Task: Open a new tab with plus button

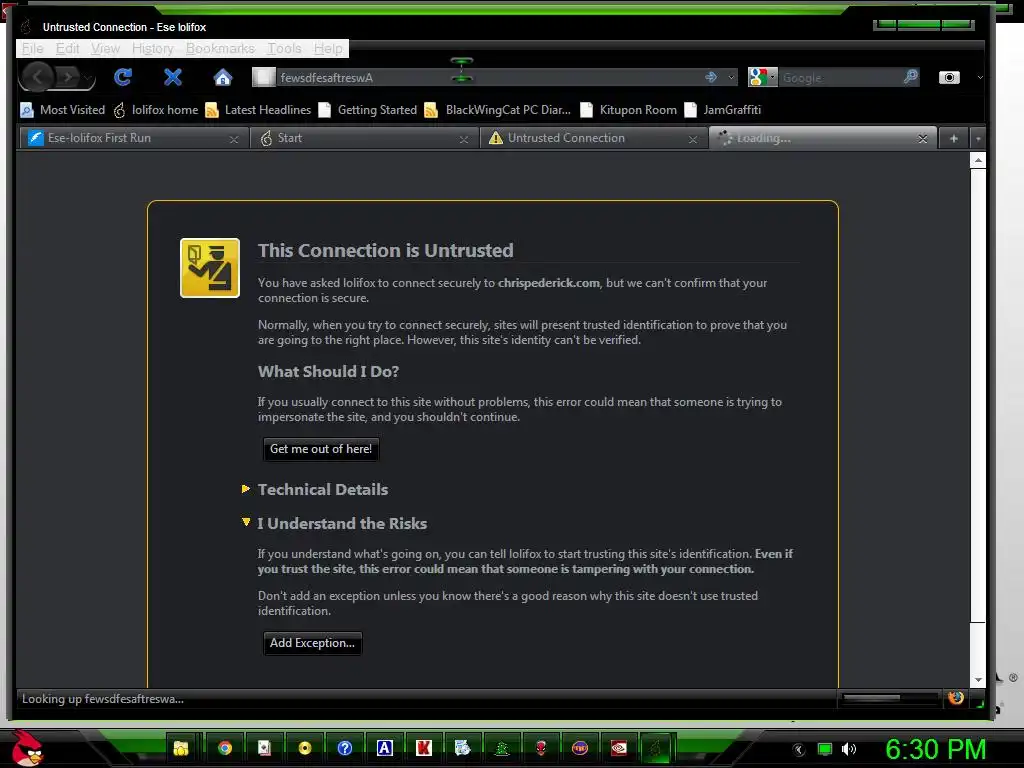Action: [x=953, y=138]
